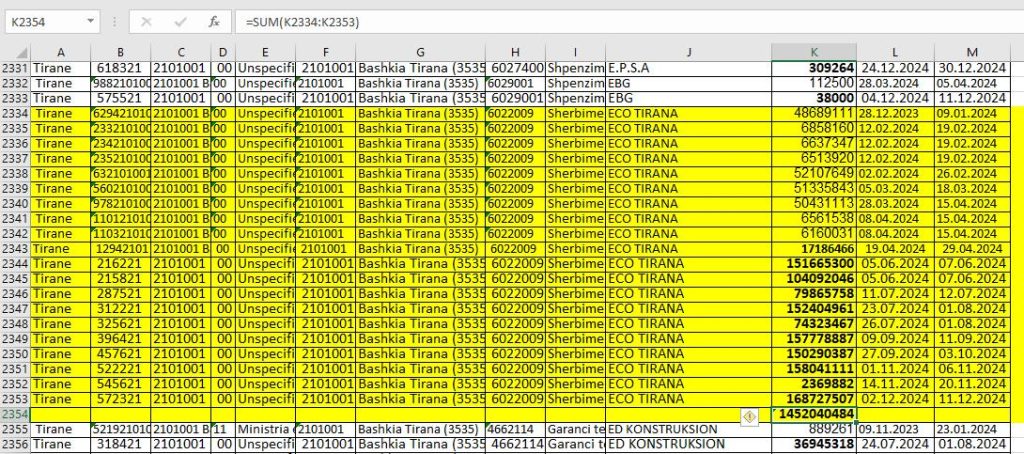Select column H header
Image resolution: width=1024 pixels, height=454 pixels.
click(x=516, y=53)
